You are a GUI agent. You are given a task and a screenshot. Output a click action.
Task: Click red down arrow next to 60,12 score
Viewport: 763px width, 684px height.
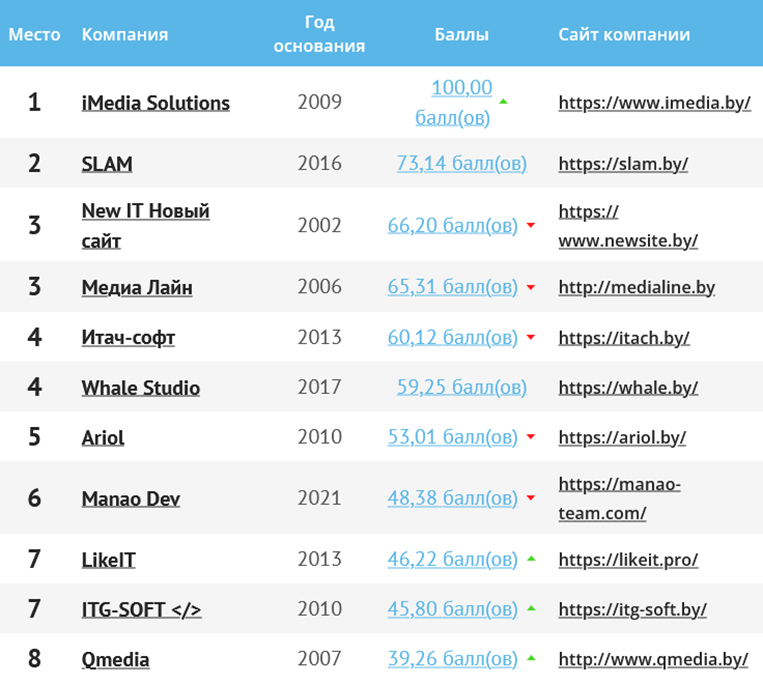tap(531, 337)
